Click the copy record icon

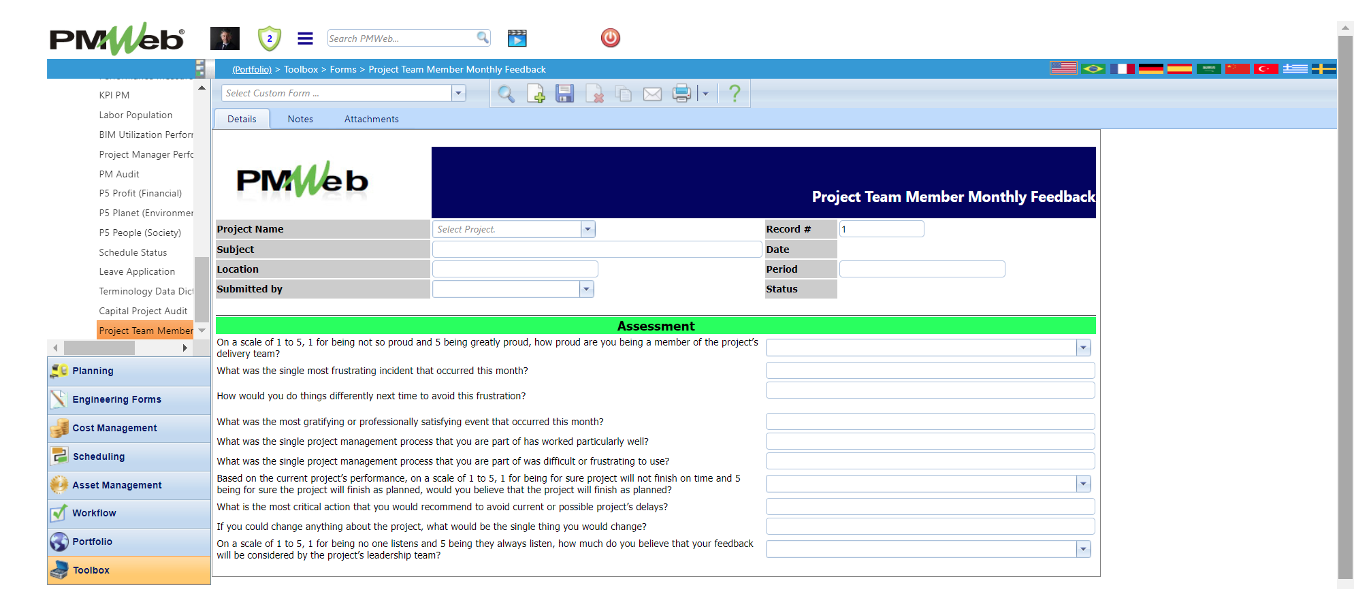(x=623, y=94)
